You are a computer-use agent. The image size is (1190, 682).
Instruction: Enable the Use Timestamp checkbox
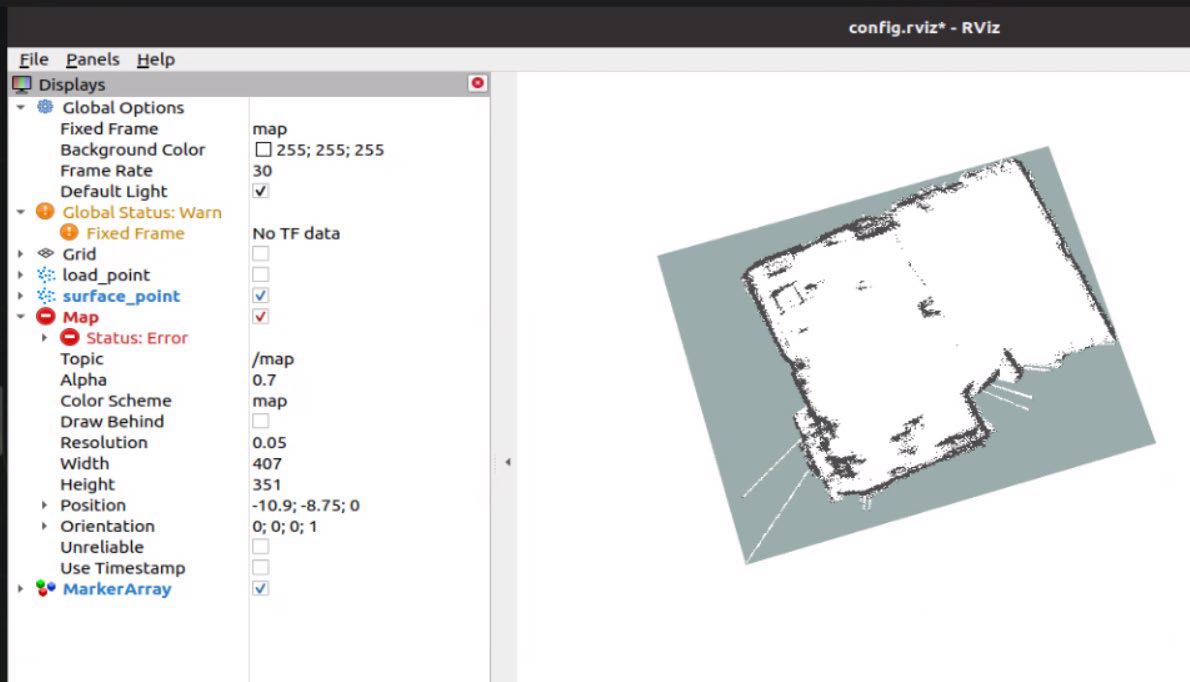tap(260, 567)
